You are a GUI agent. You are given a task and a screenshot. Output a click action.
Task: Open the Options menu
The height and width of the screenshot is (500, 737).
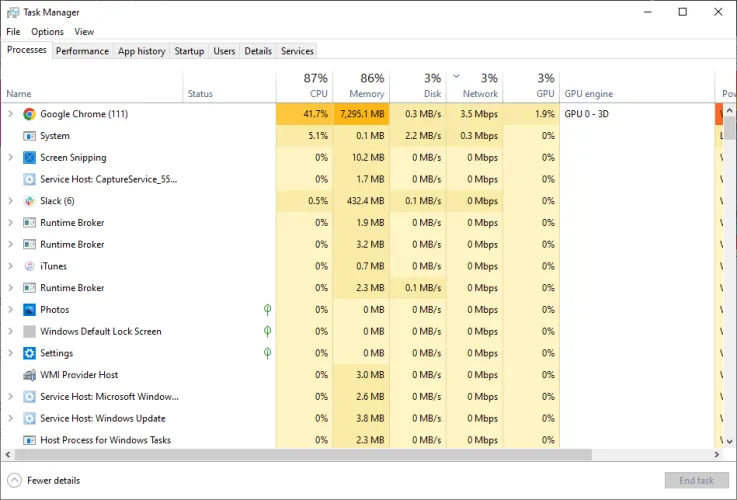click(47, 32)
